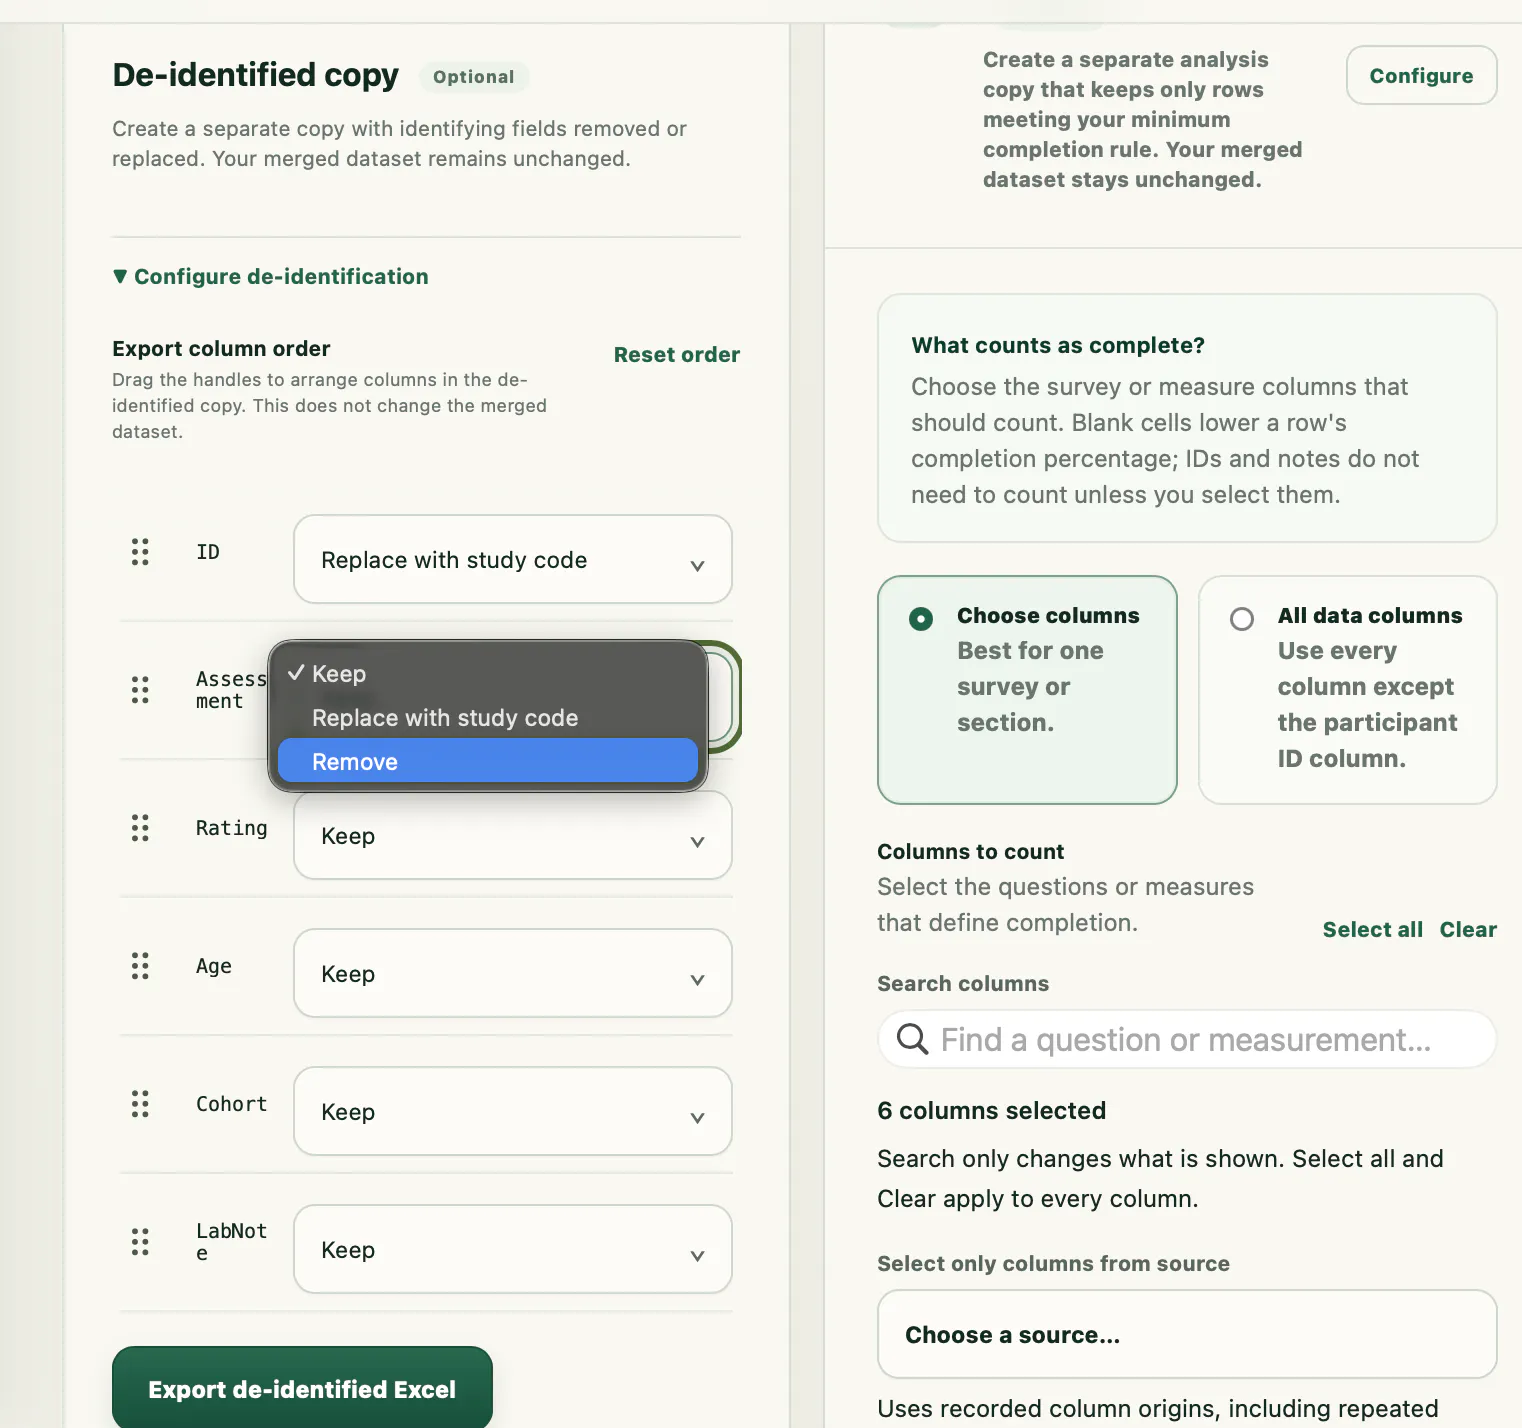The width and height of the screenshot is (1522, 1428).
Task: Grab the drag handle for Age column
Action: click(x=140, y=966)
